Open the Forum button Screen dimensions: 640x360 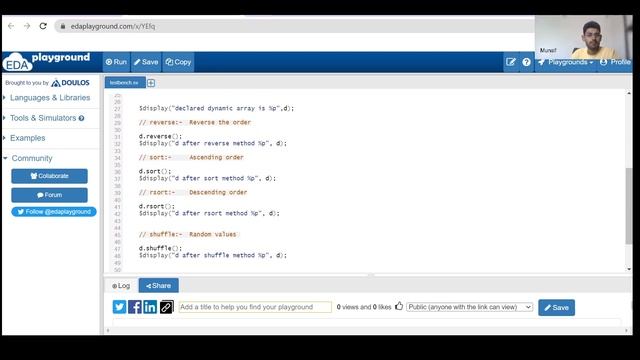pos(49,195)
